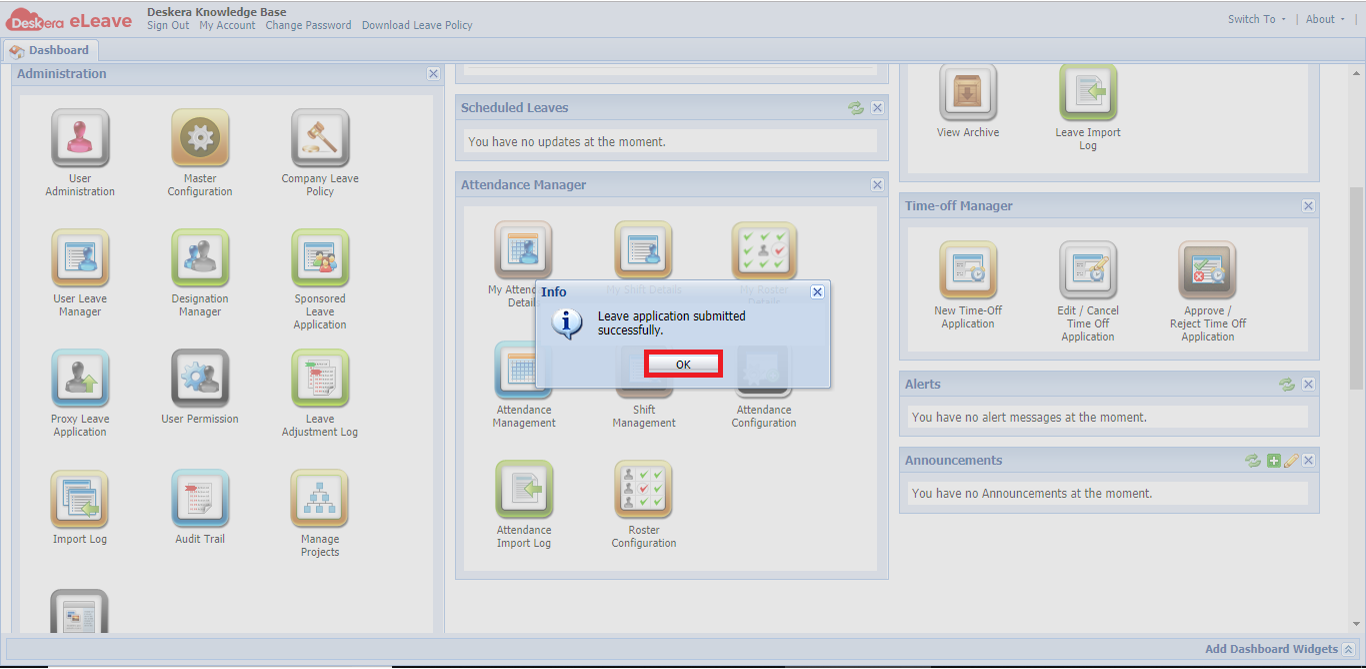1366x669 pixels.
Task: Open New Time-Off Application icon
Action: click(x=968, y=270)
